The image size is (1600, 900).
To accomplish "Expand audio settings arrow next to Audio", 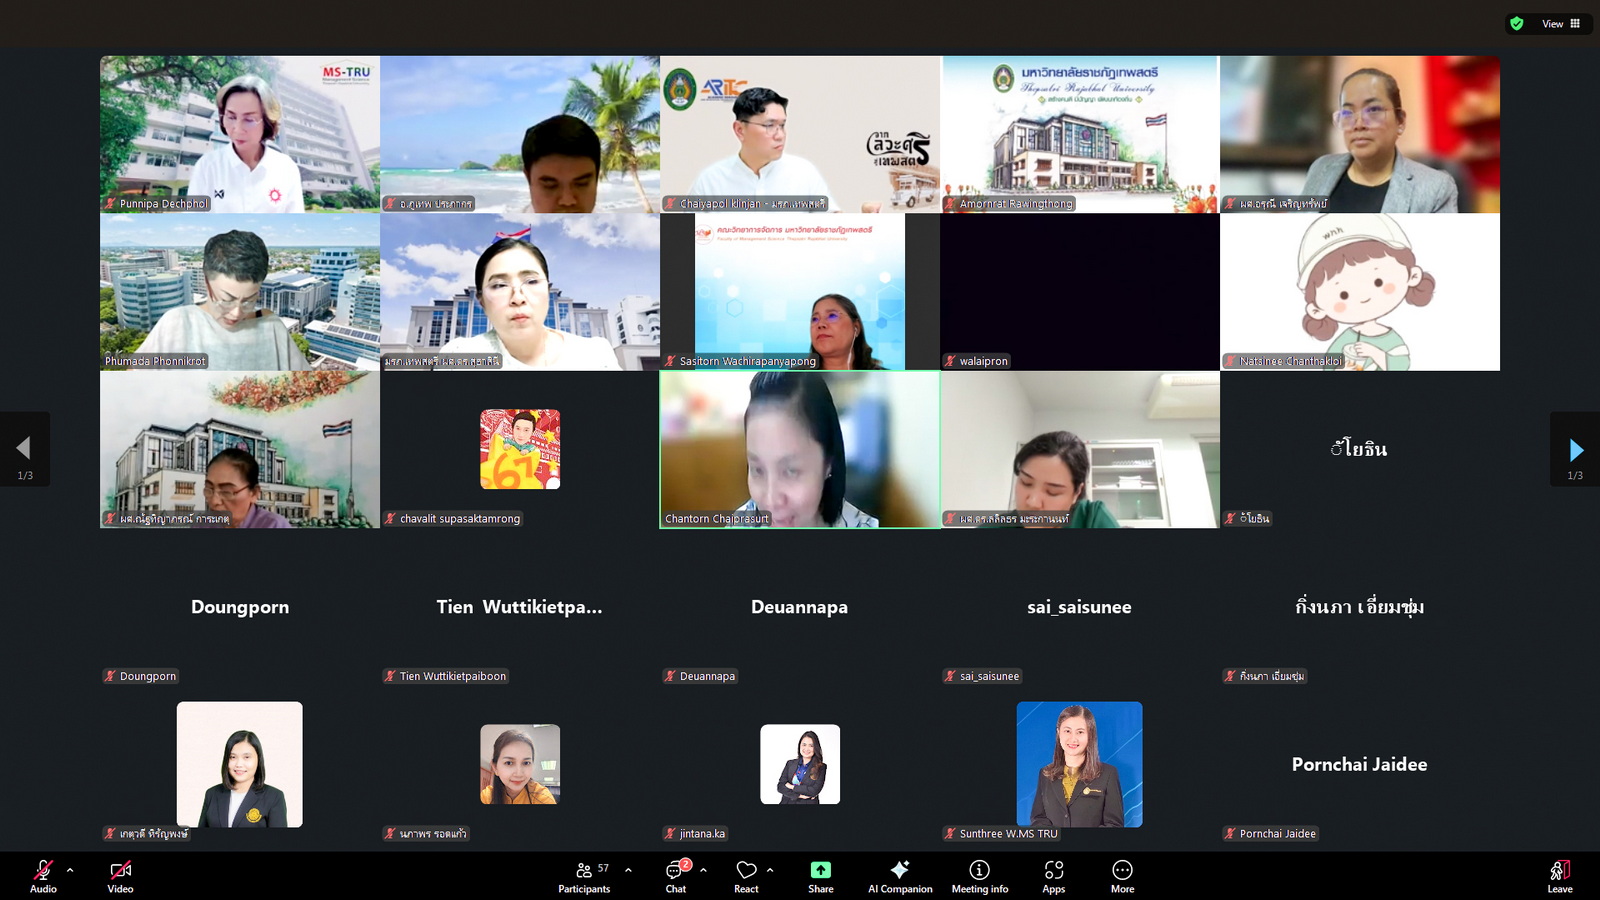I will tap(70, 870).
